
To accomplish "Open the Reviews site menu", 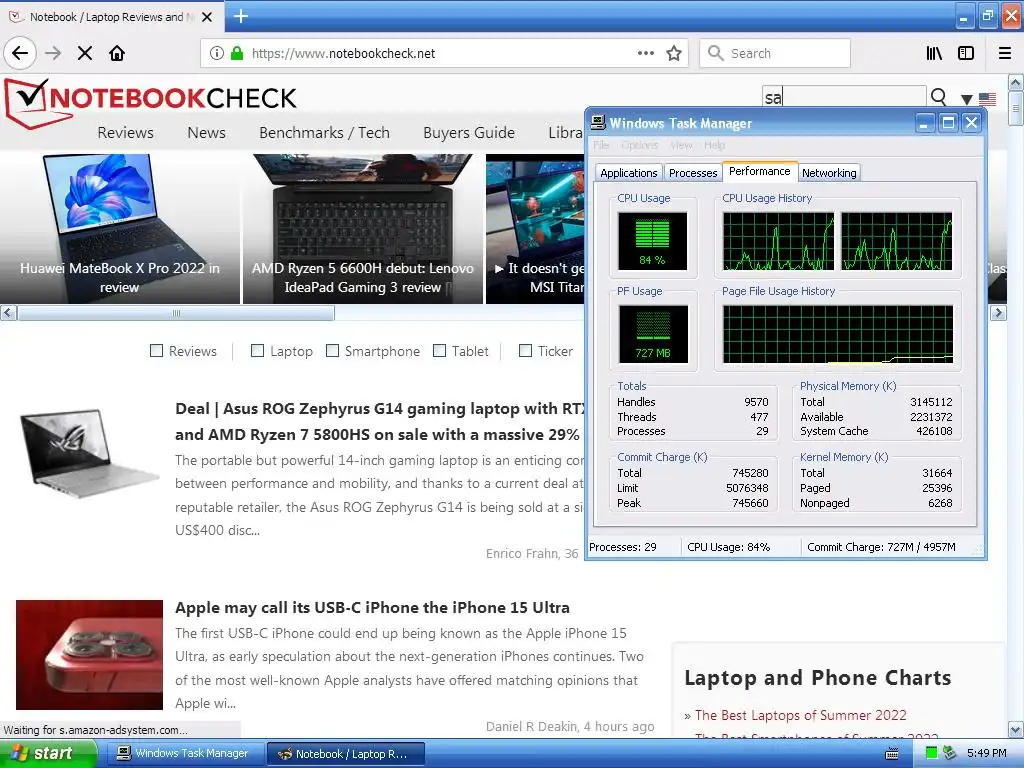I will pyautogui.click(x=125, y=133).
